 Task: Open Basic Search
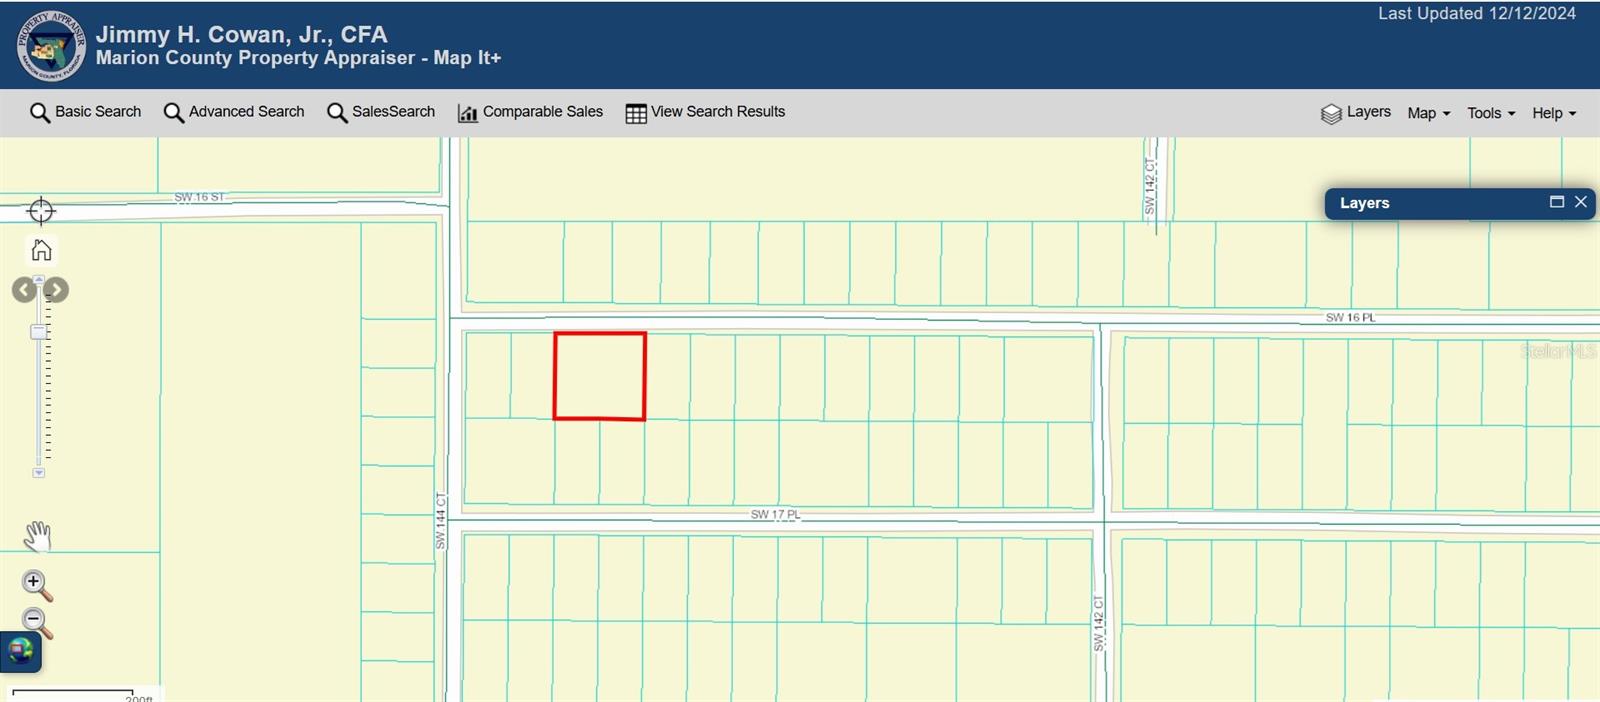pos(86,112)
